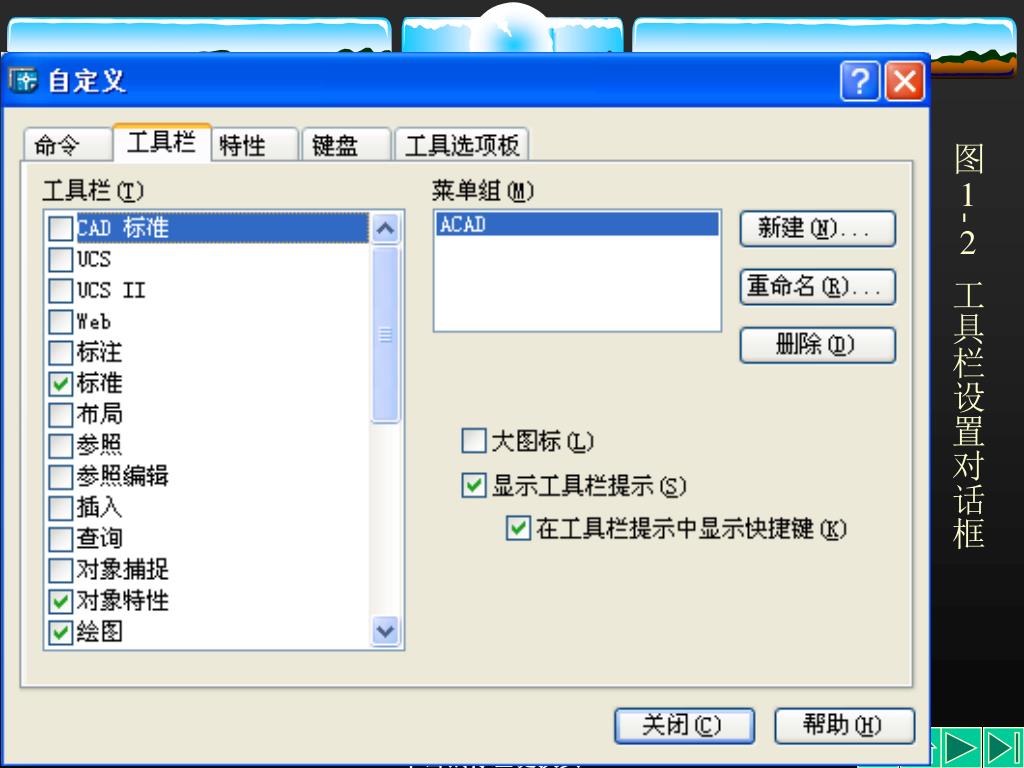Close the 自定义 dialog with red X
The height and width of the screenshot is (768, 1024).
click(904, 81)
